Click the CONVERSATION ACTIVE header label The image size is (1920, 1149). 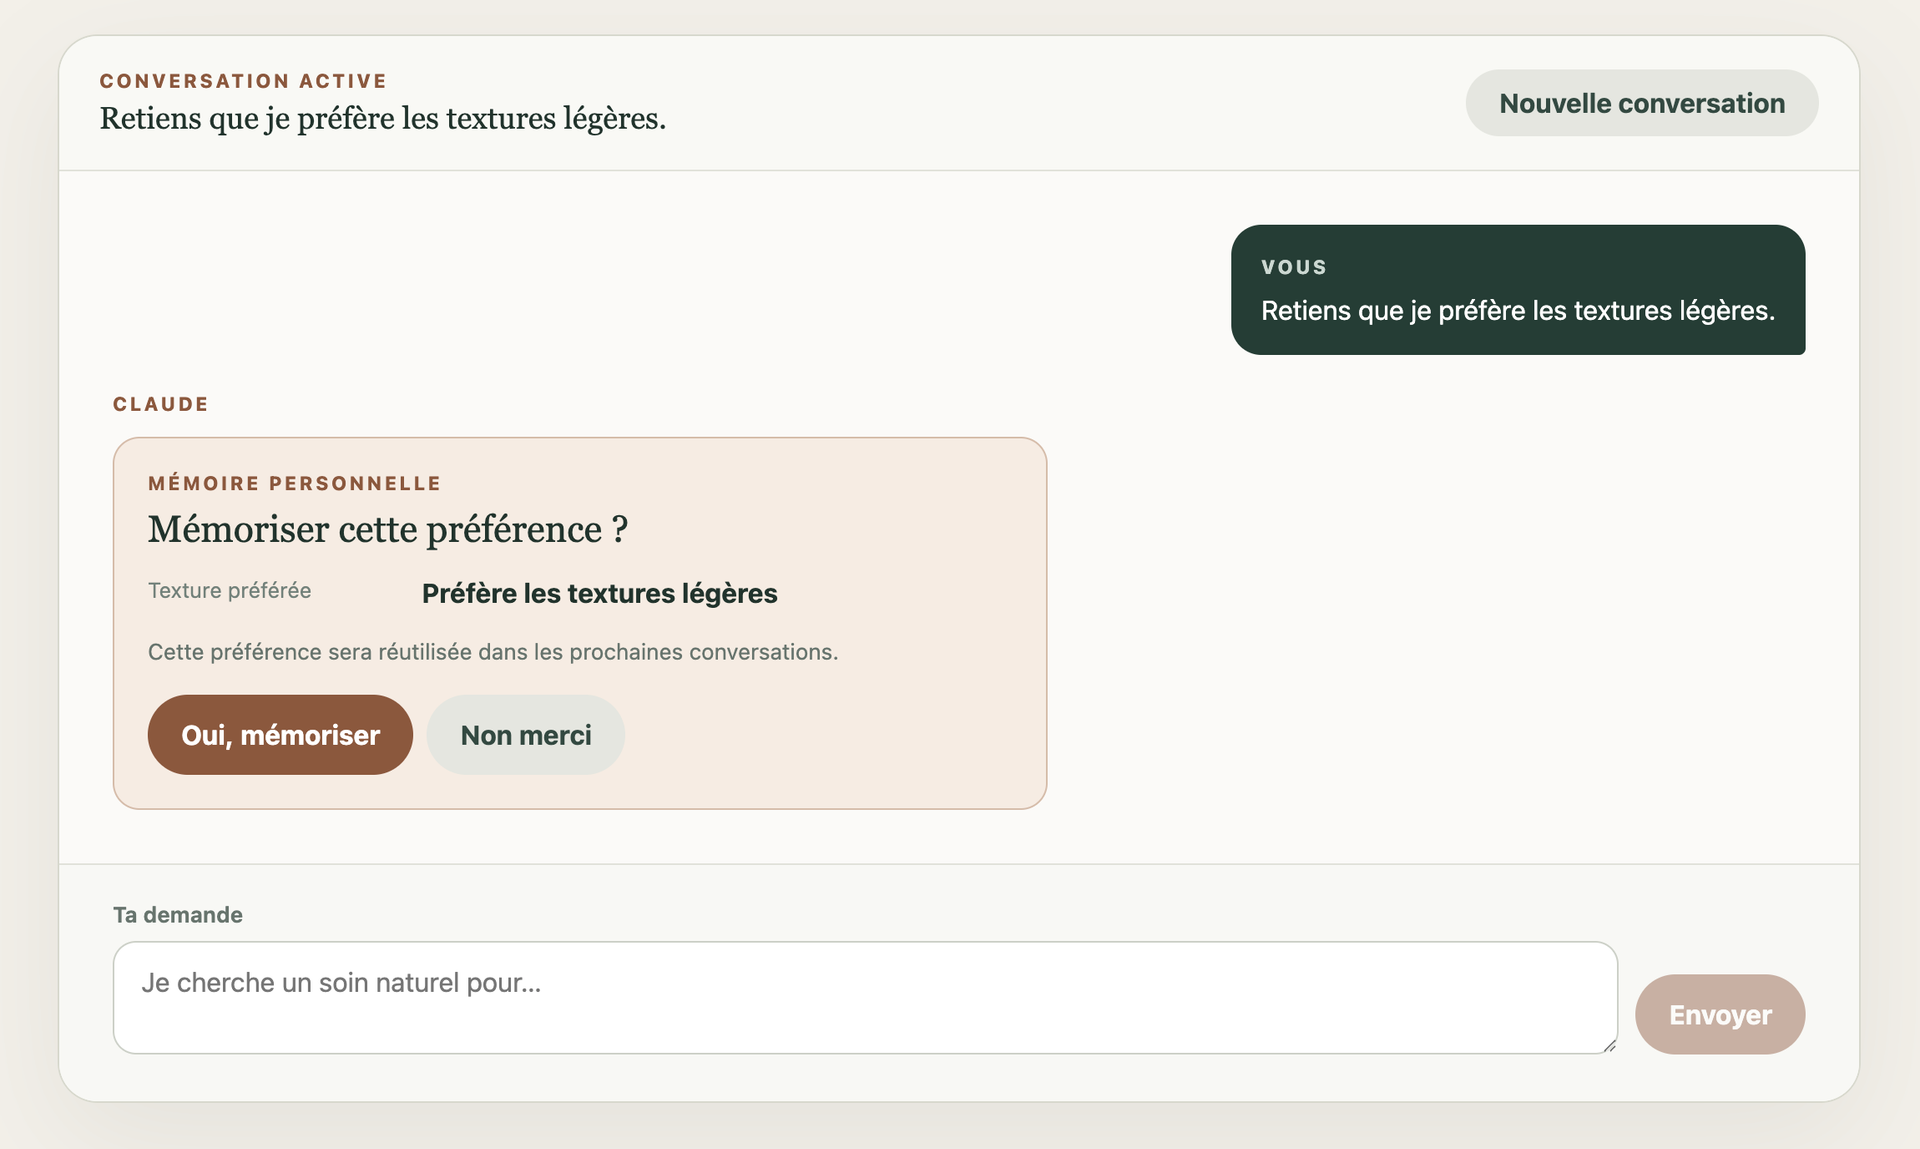pos(243,81)
